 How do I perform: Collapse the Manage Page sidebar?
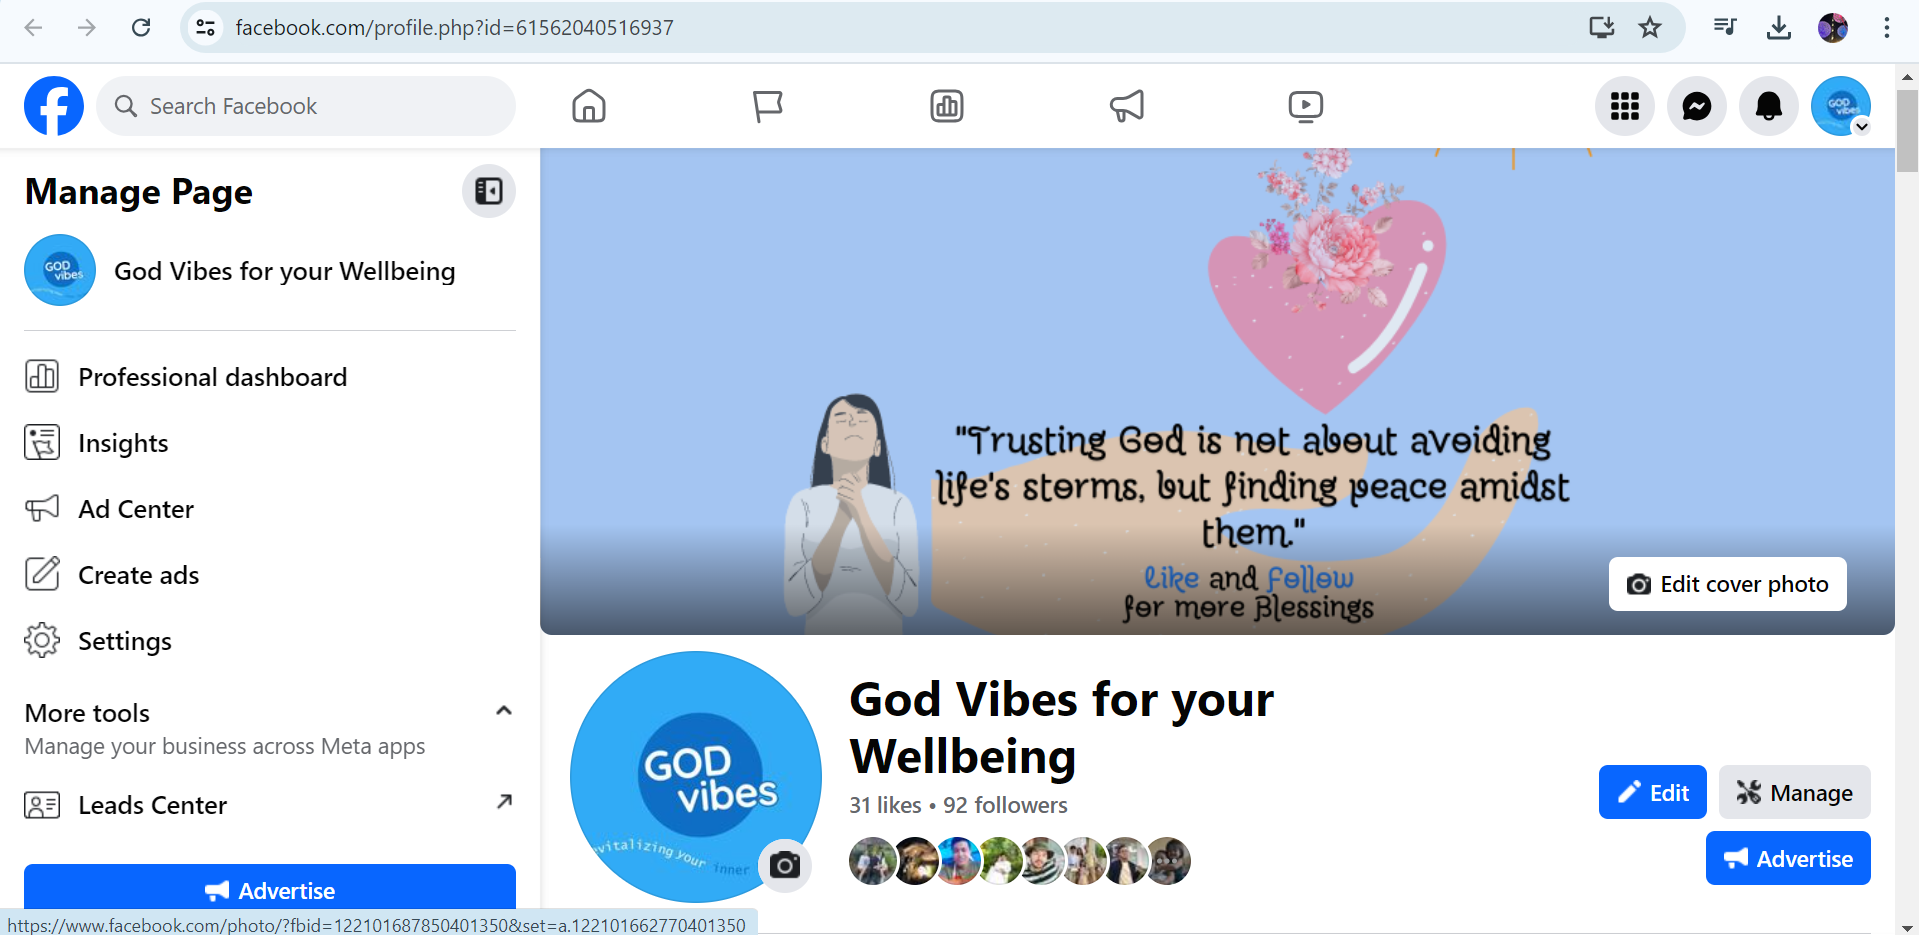pos(488,191)
